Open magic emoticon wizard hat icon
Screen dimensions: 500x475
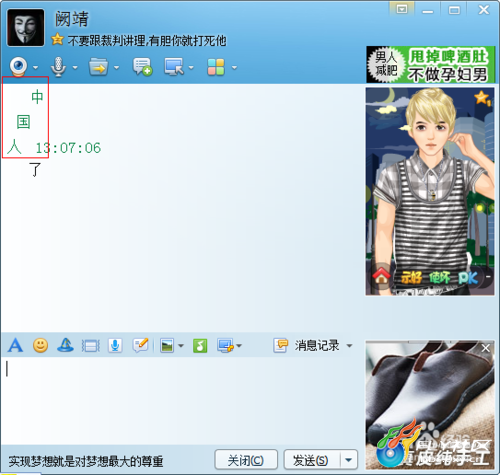coord(65,345)
